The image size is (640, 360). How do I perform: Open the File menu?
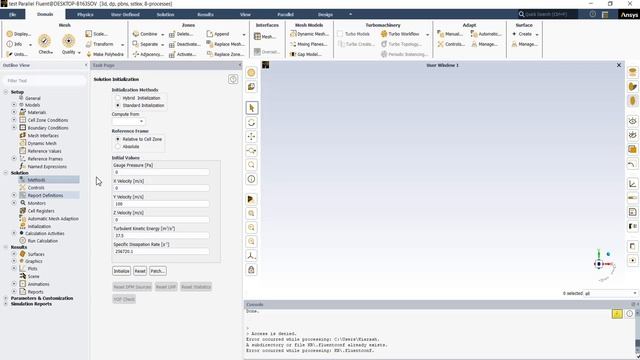pos(13,14)
